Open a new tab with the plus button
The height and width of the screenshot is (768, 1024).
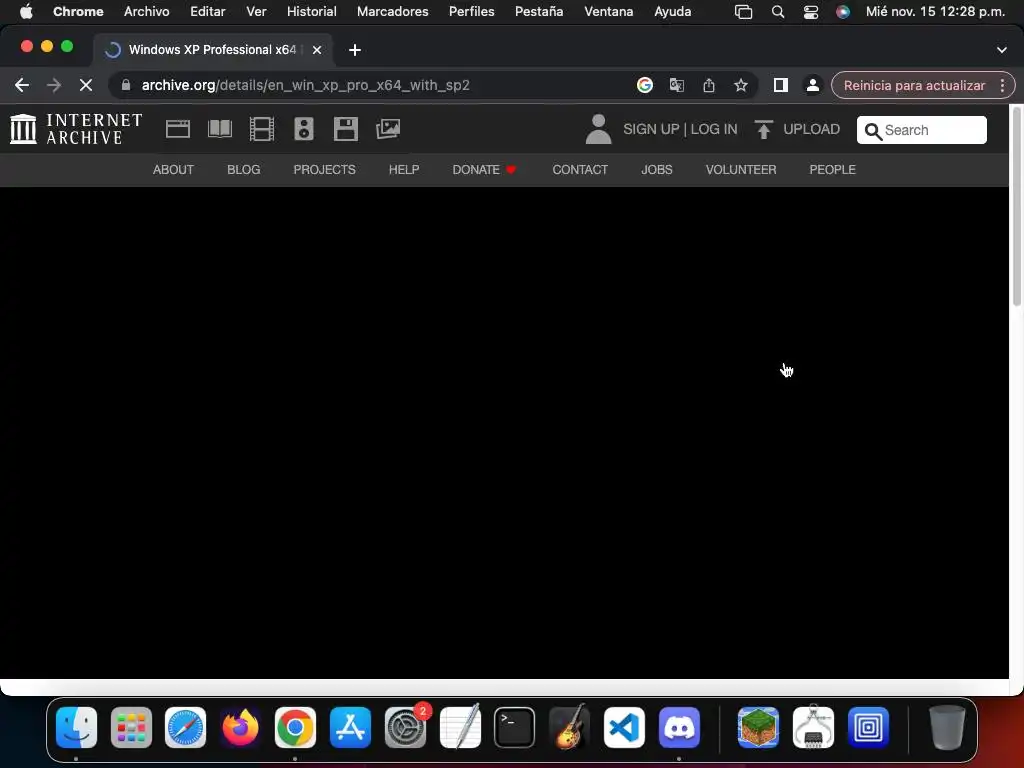[355, 50]
